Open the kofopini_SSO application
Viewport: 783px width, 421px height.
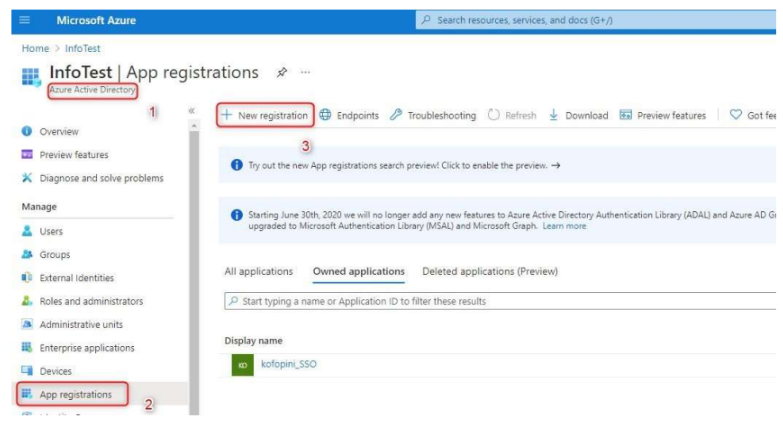[289, 364]
